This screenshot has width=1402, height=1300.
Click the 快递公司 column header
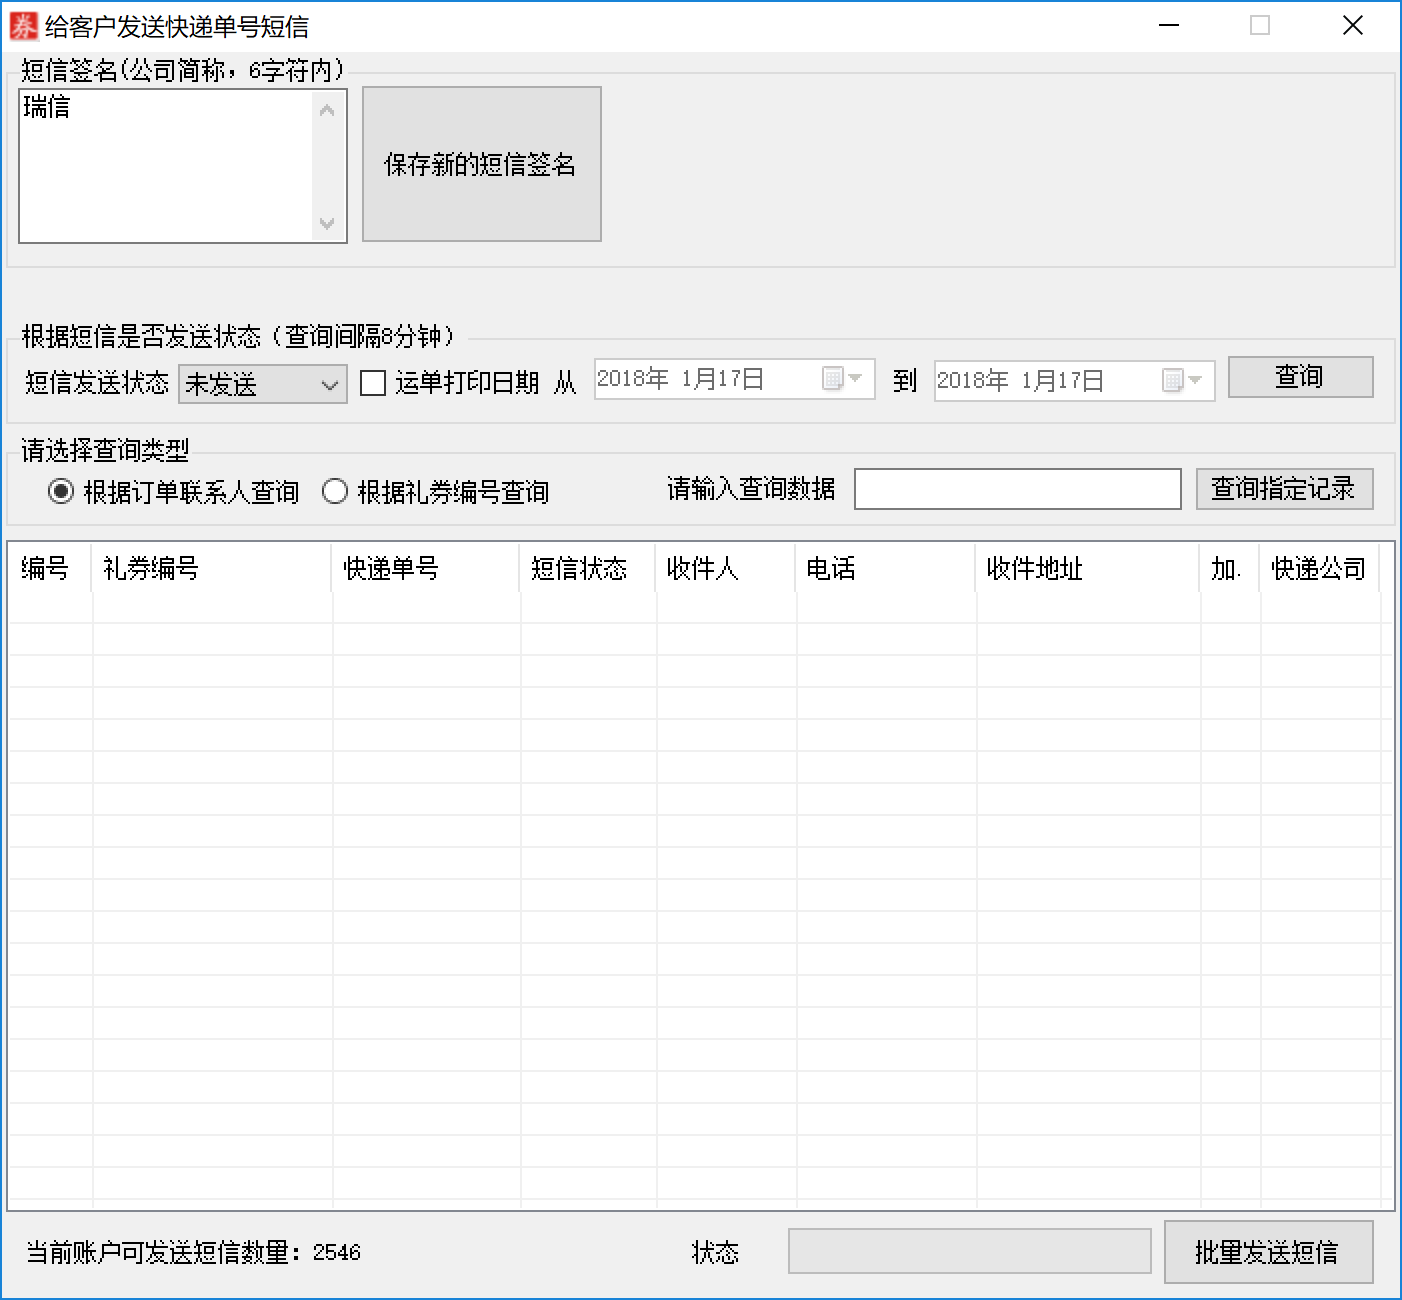click(1318, 569)
